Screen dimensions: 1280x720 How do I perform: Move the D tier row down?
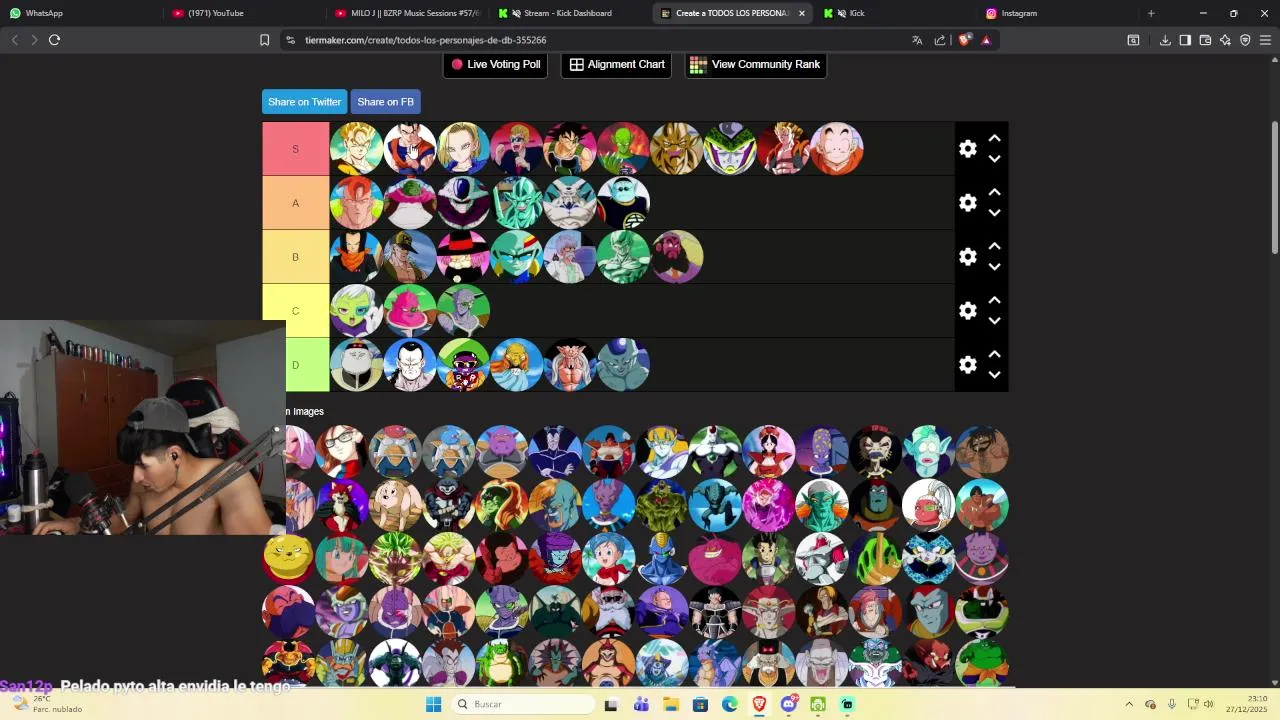click(994, 375)
